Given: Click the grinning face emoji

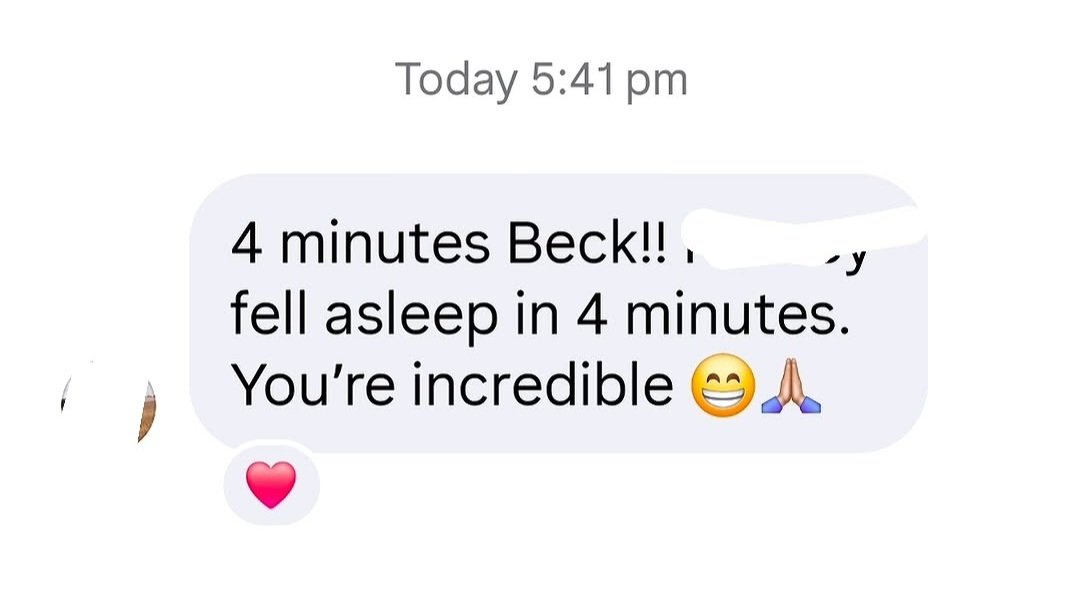Looking at the screenshot, I should [723, 385].
